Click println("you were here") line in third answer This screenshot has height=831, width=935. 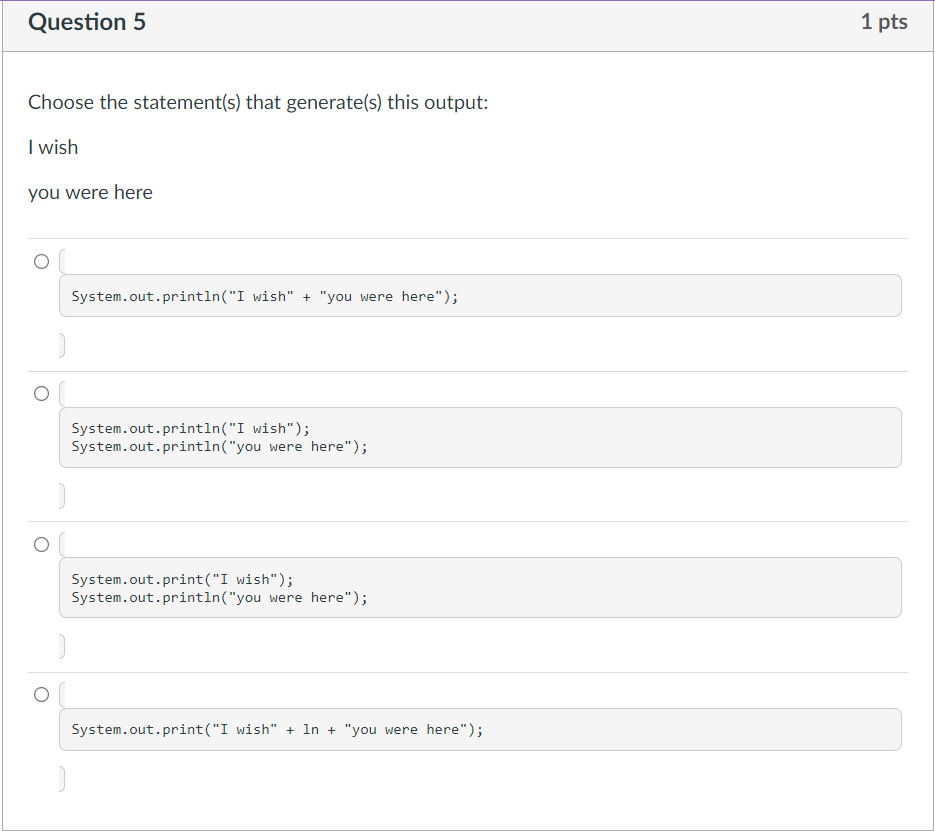219,597
